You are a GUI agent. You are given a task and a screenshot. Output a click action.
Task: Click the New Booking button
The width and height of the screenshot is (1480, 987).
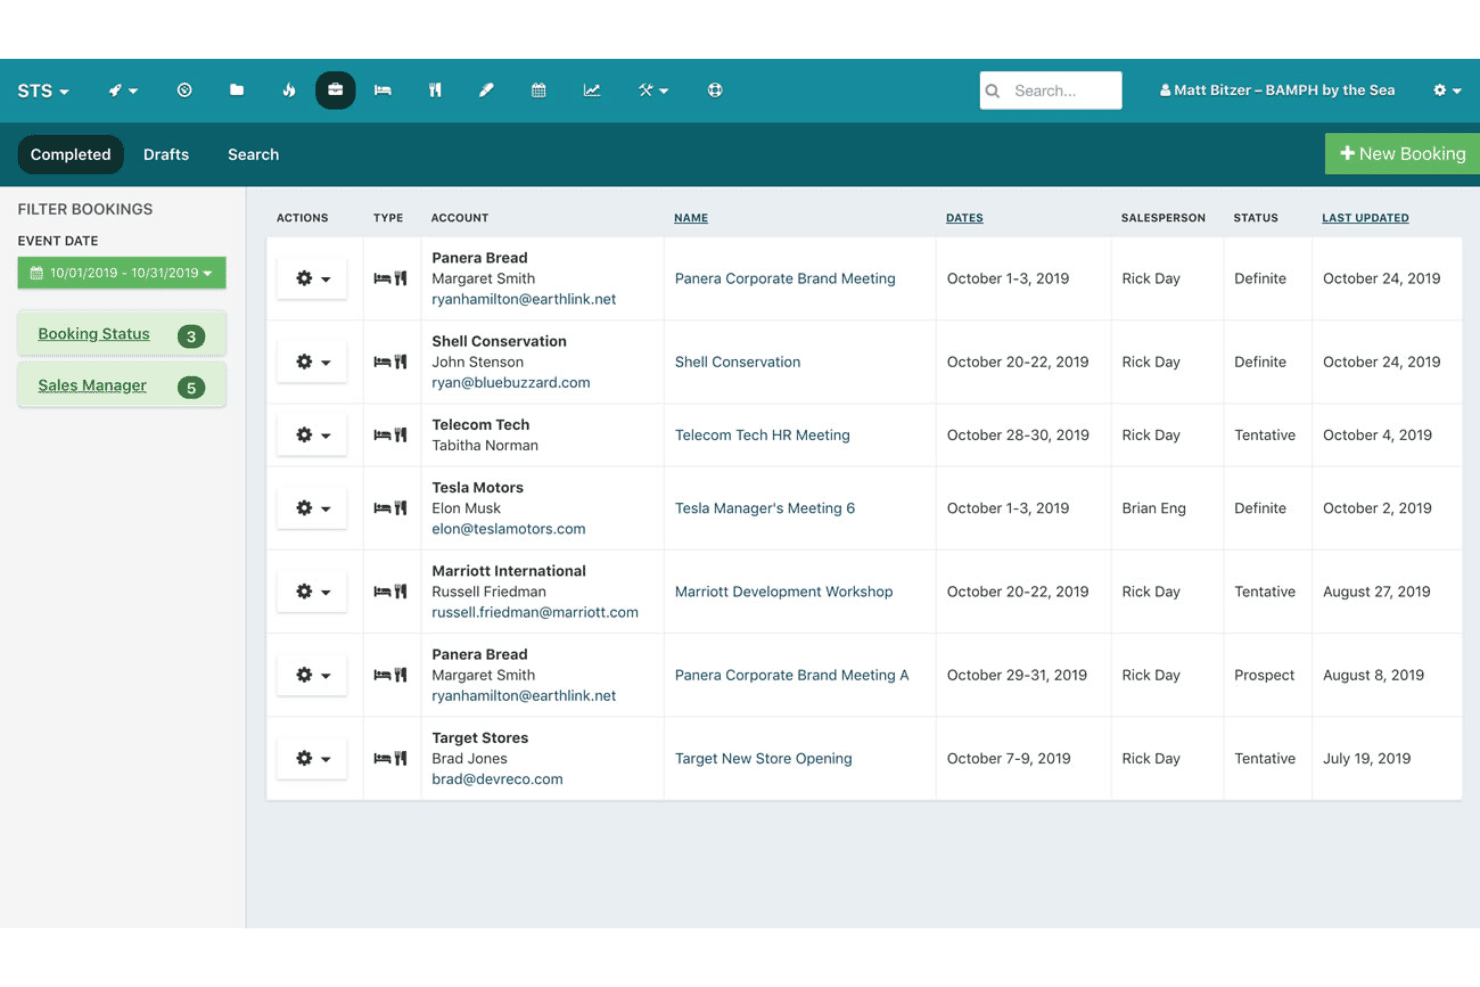(x=1402, y=154)
